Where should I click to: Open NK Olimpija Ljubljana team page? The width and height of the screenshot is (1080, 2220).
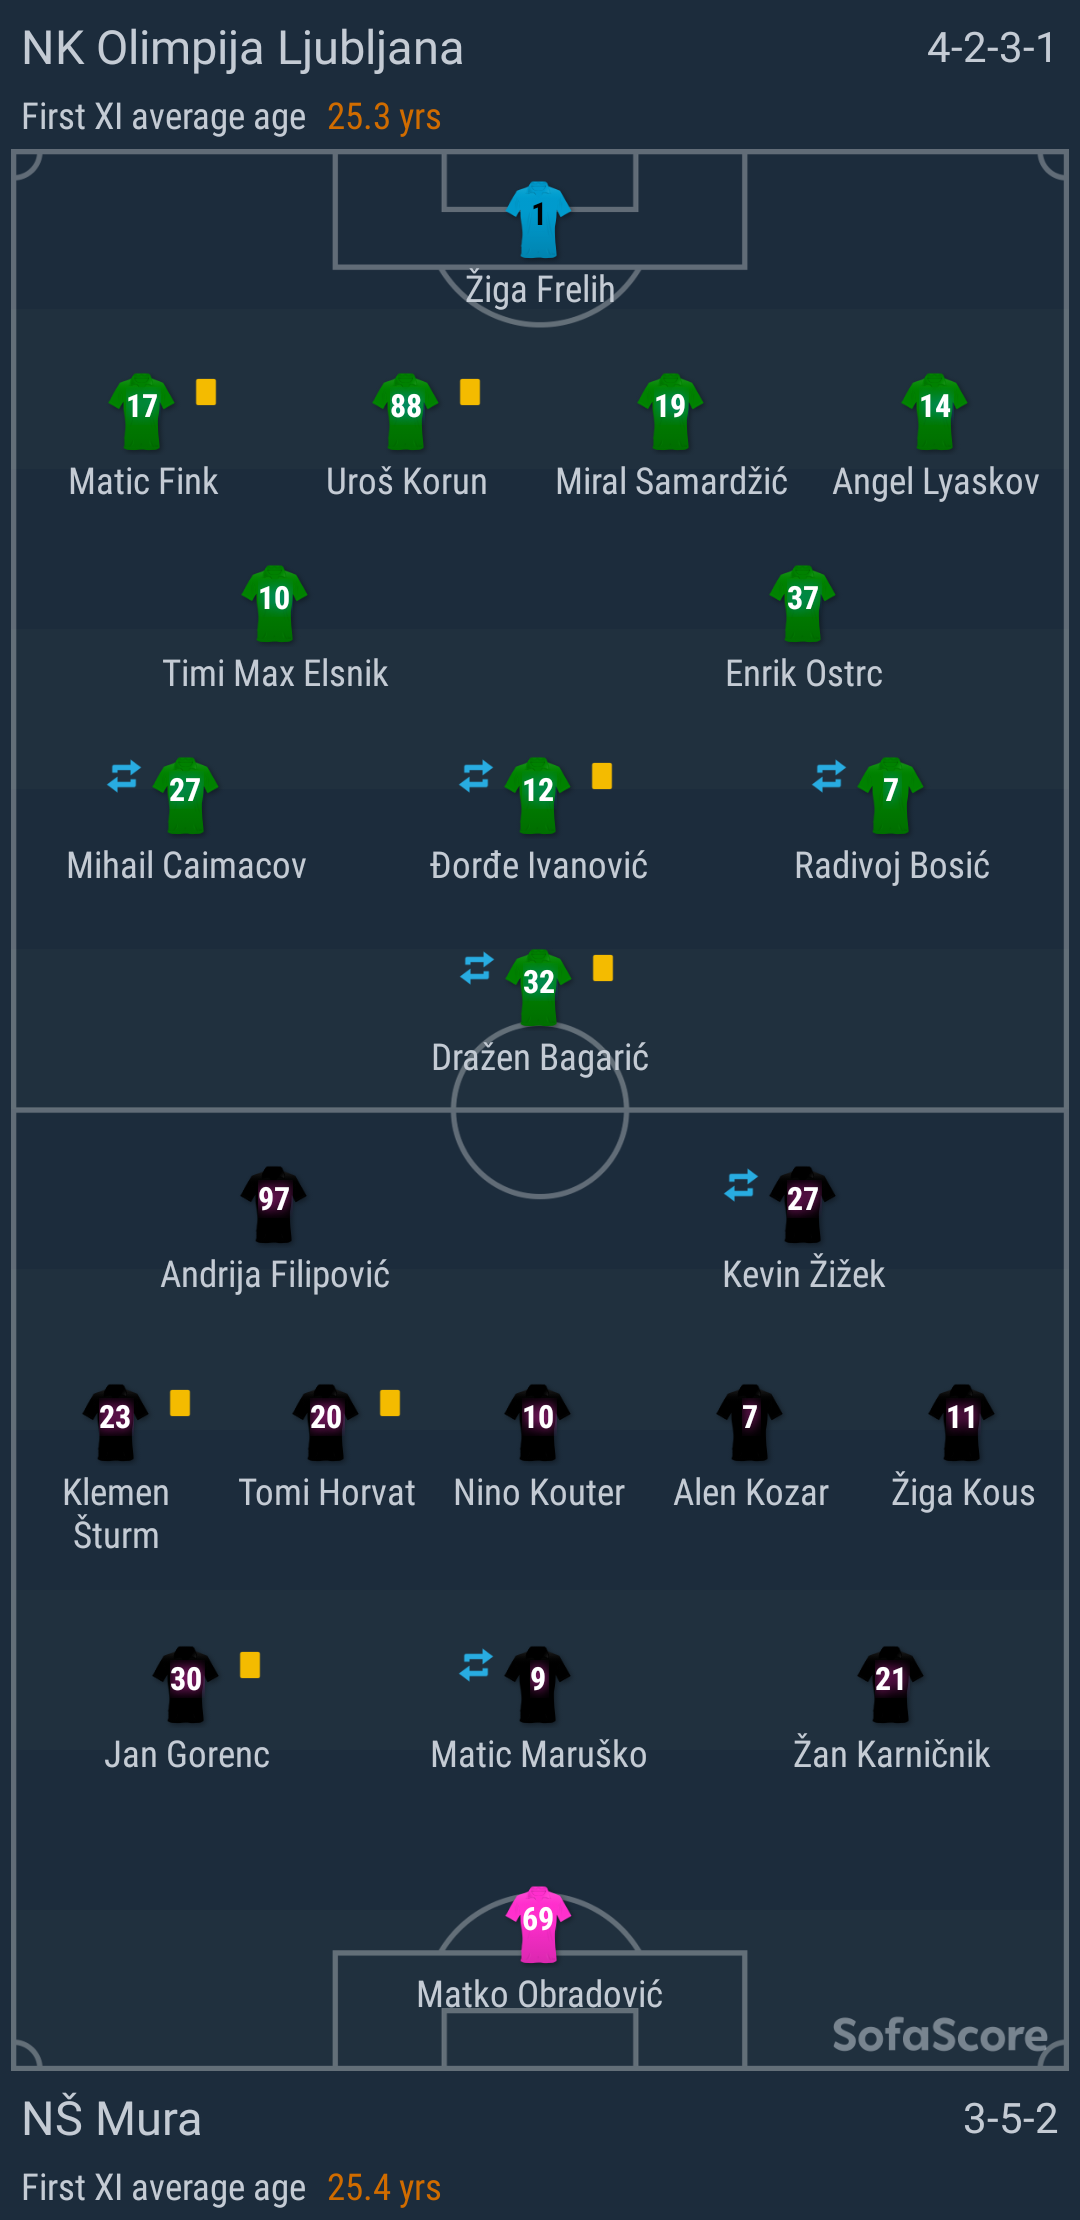point(243,48)
